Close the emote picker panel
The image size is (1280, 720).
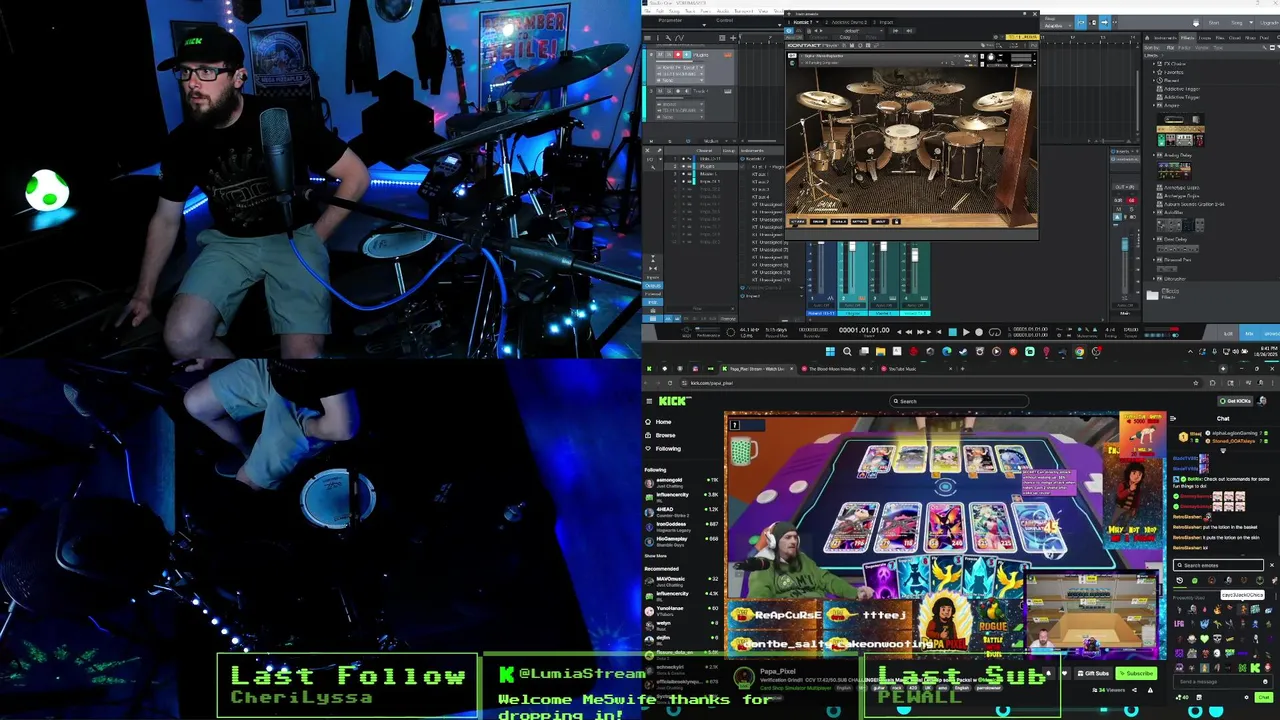point(1272,565)
